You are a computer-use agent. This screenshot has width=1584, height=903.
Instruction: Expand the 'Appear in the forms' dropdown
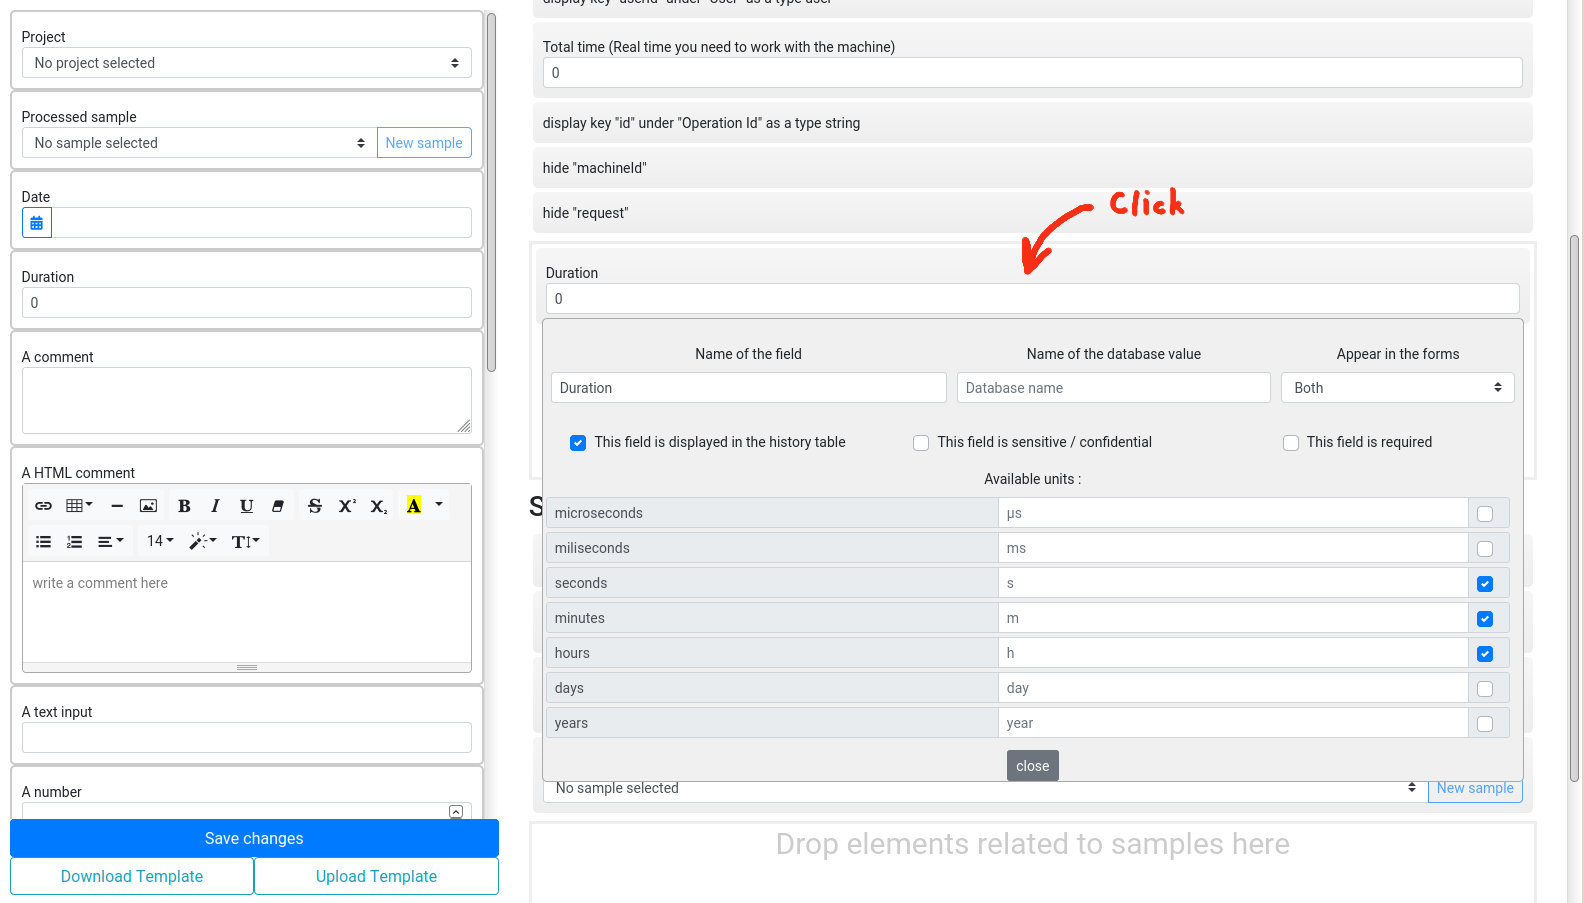click(x=1397, y=388)
